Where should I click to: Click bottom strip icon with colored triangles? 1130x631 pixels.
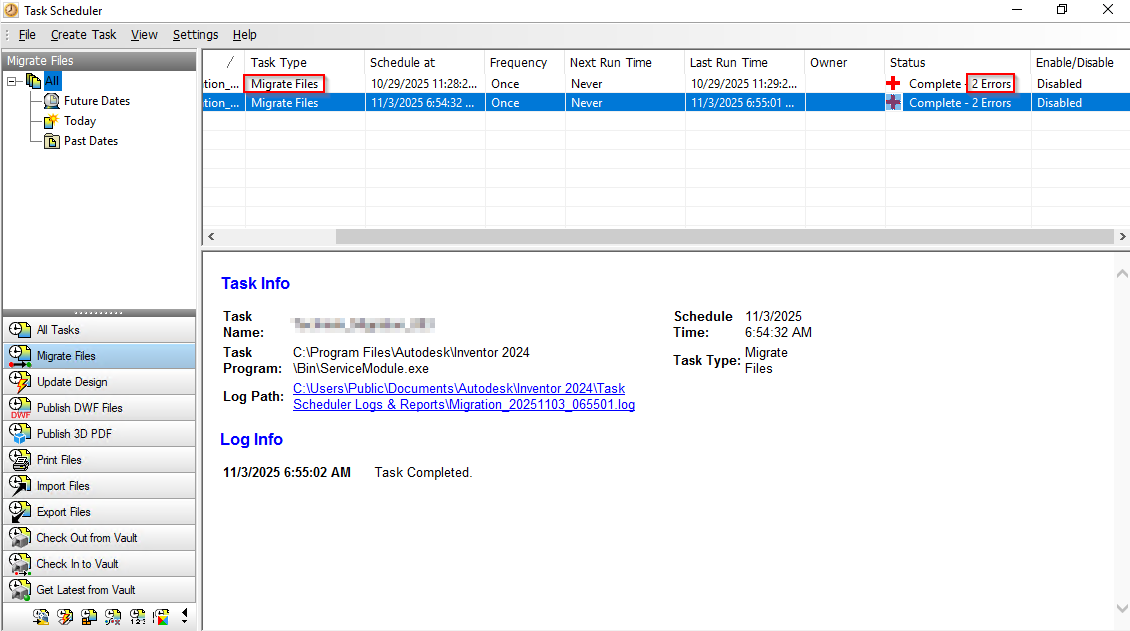click(x=161, y=617)
